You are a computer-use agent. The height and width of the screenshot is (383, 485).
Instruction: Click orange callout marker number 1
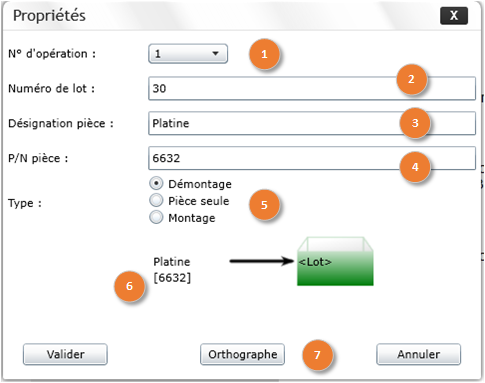tap(264, 54)
